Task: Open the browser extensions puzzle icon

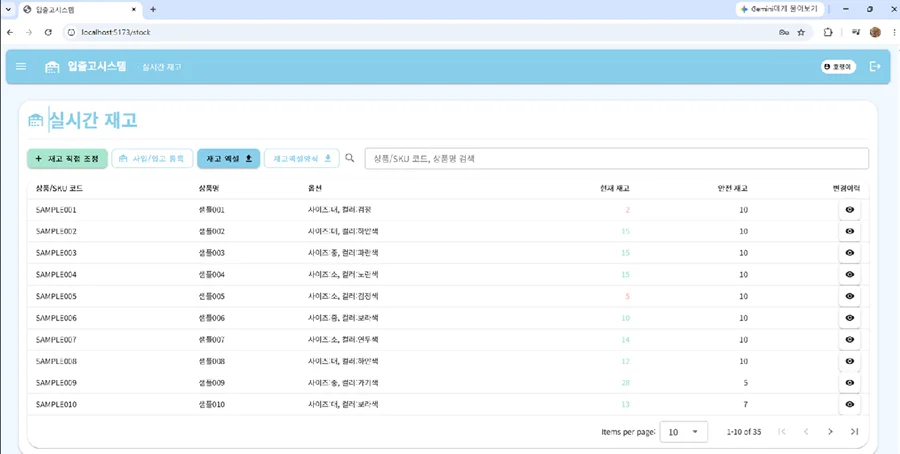Action: [x=828, y=33]
